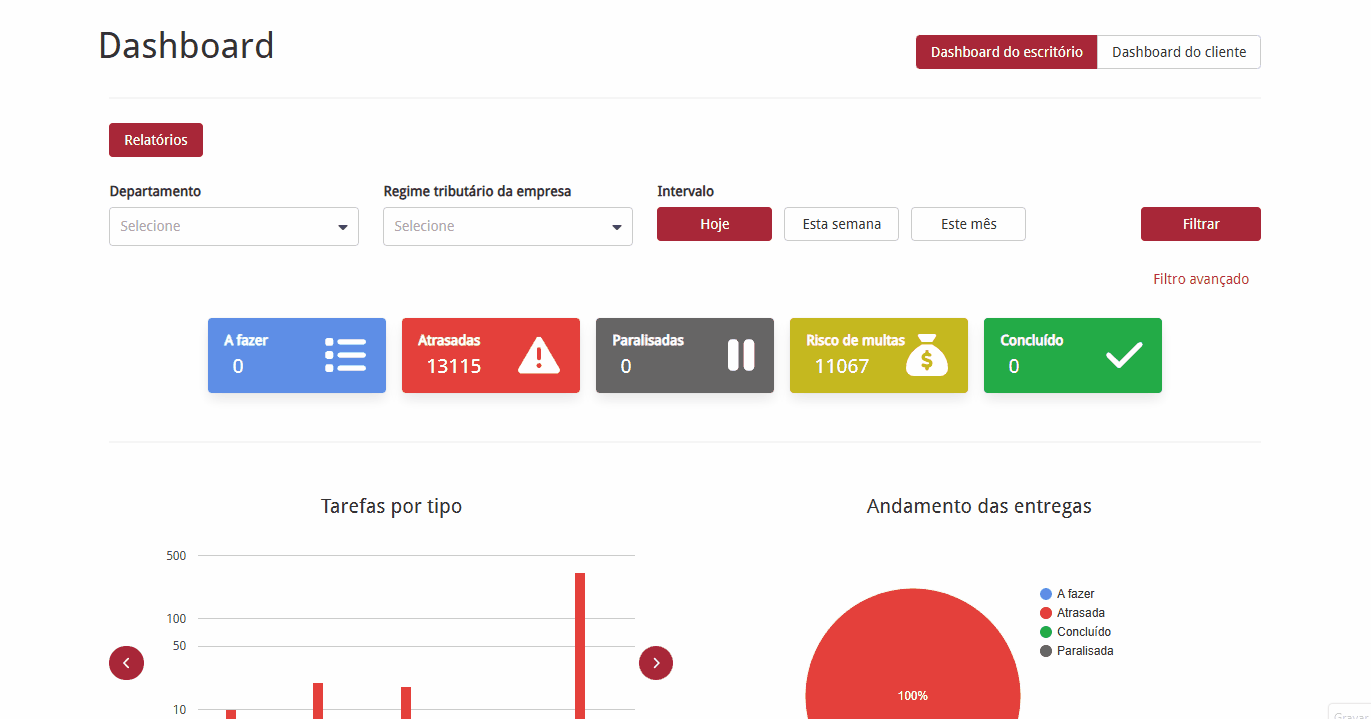Viewport: 1371px width, 719px height.
Task: Go to next chart with right arrow
Action: tap(656, 663)
